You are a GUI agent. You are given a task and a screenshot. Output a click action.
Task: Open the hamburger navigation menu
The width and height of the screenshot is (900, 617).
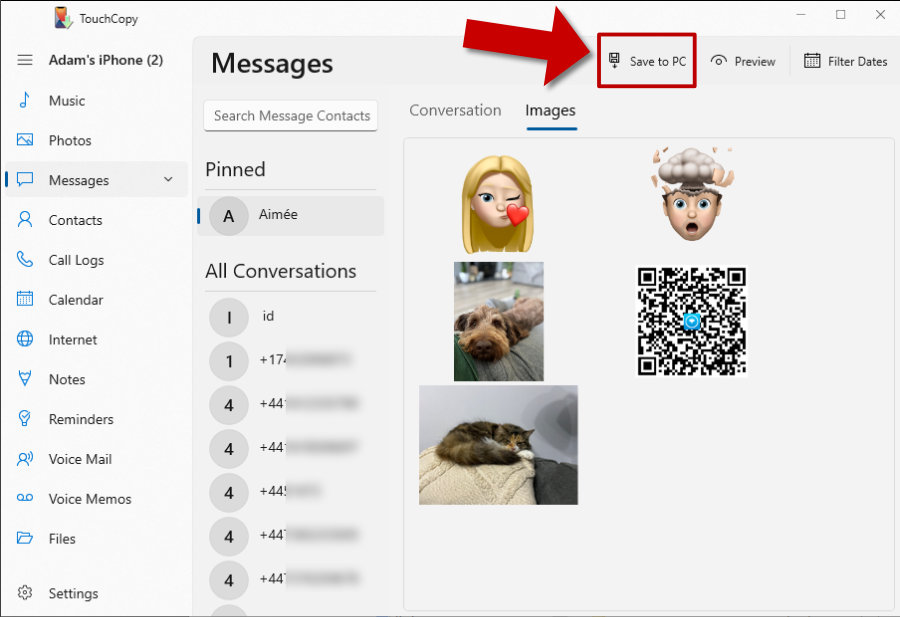coord(25,60)
